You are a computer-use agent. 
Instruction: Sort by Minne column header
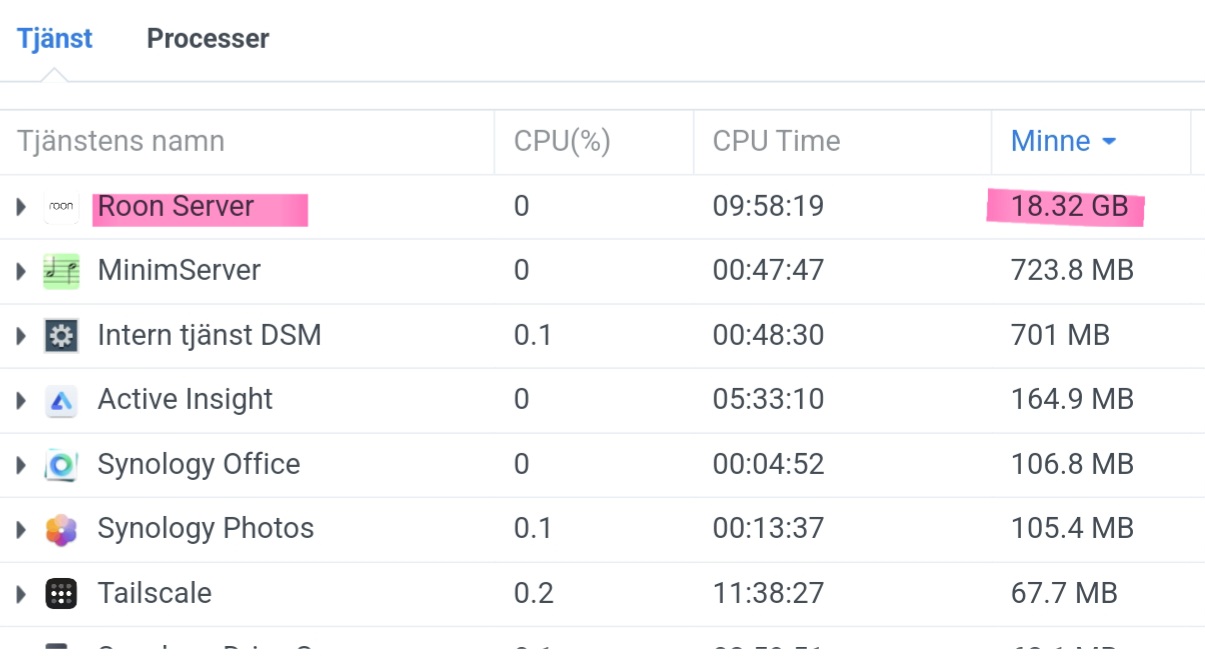[1090, 142]
